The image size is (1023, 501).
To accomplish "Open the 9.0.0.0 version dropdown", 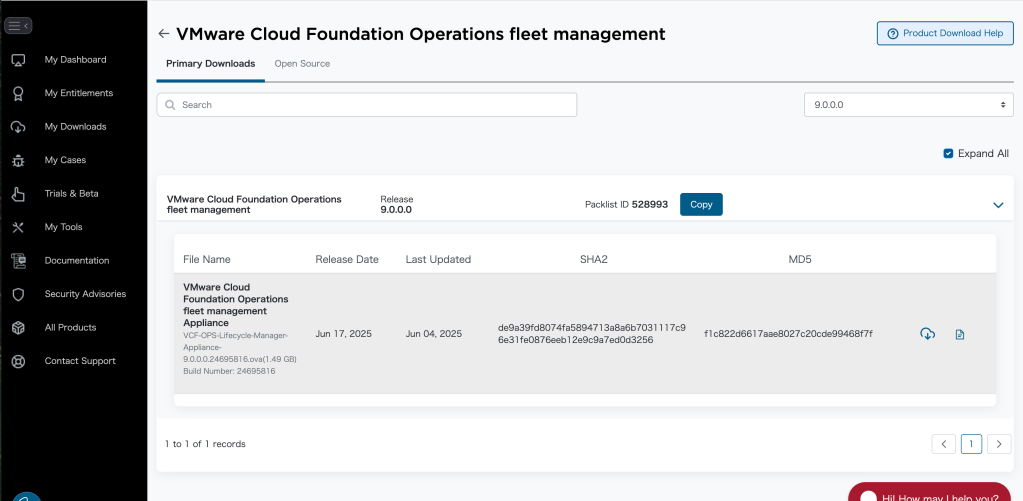I will click(x=908, y=104).
